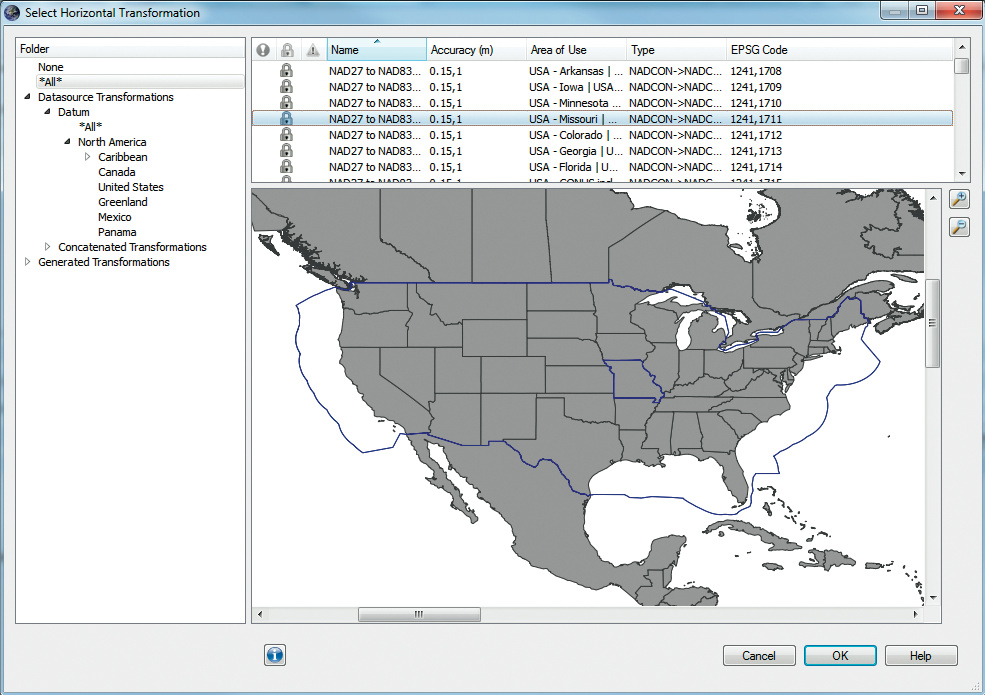Click the lock icon column header
Image resolution: width=985 pixels, height=695 pixels.
point(287,50)
